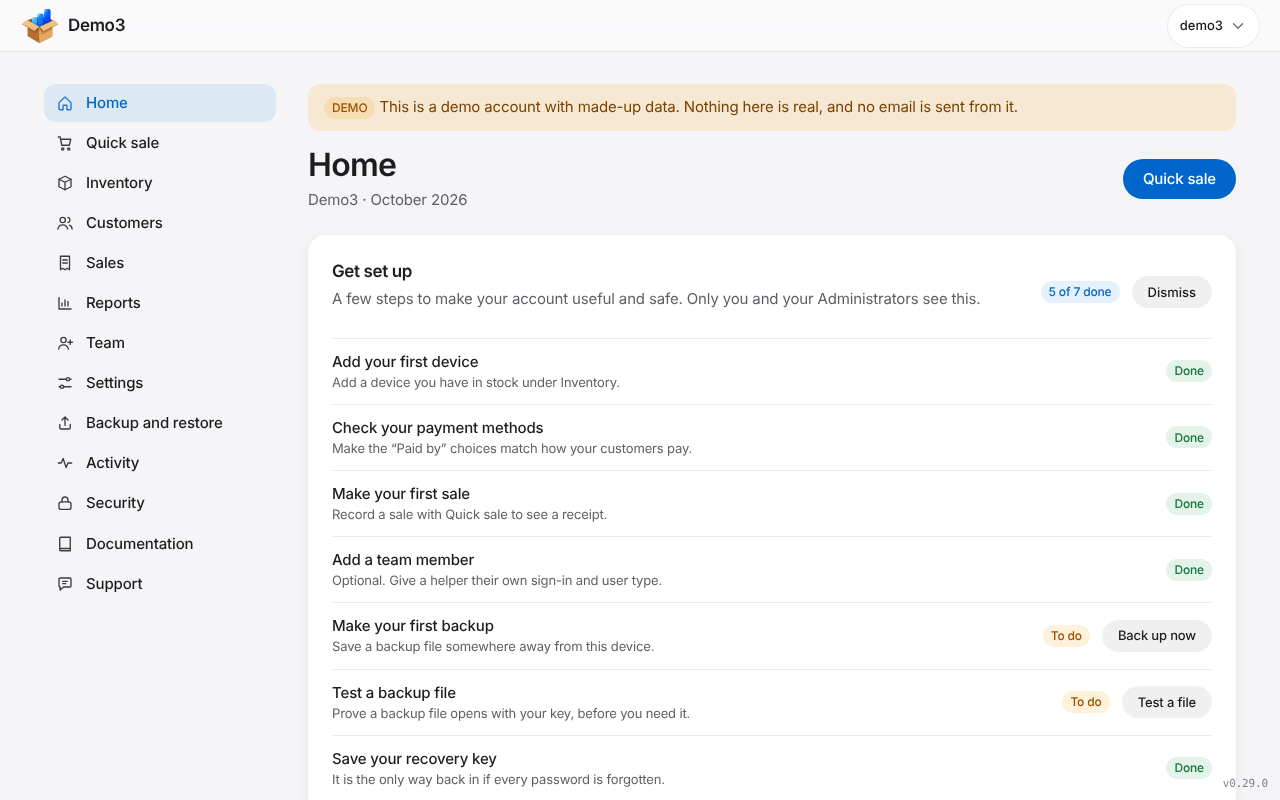This screenshot has width=1280, height=800.
Task: Click the Support chat bubble icon
Action: [65, 584]
